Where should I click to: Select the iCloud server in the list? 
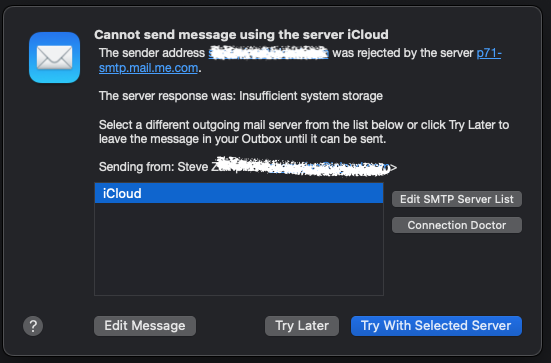click(239, 193)
